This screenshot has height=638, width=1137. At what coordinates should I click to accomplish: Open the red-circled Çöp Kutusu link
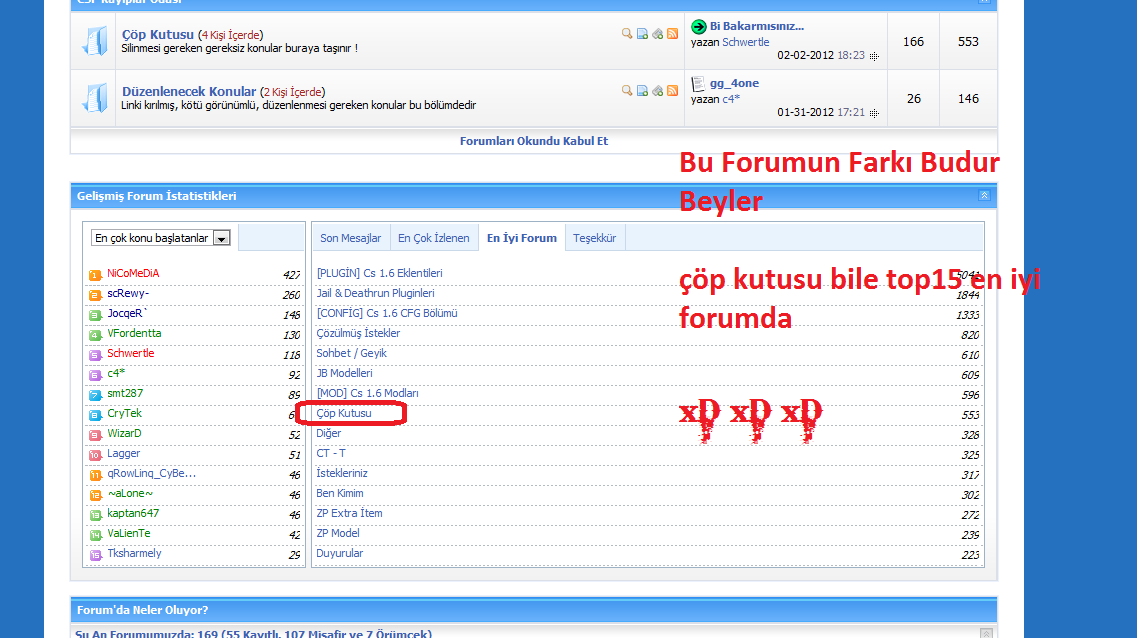click(344, 412)
